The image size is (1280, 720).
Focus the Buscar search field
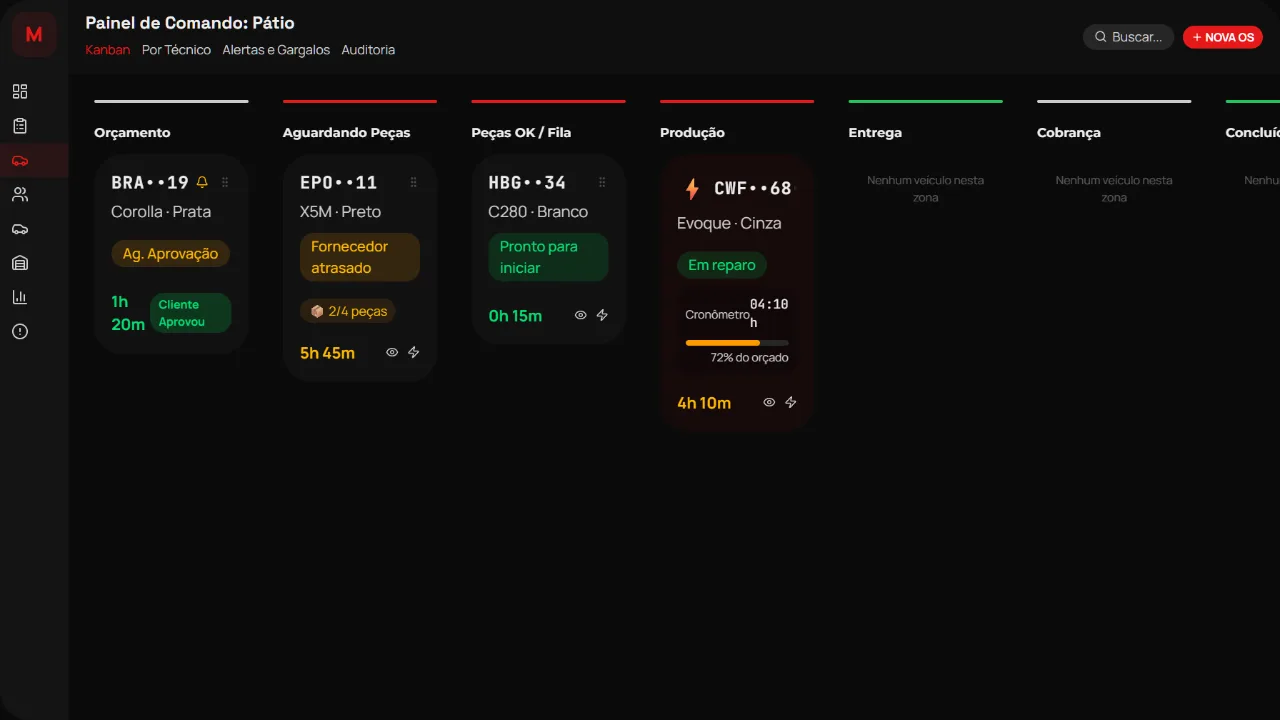(x=1128, y=37)
